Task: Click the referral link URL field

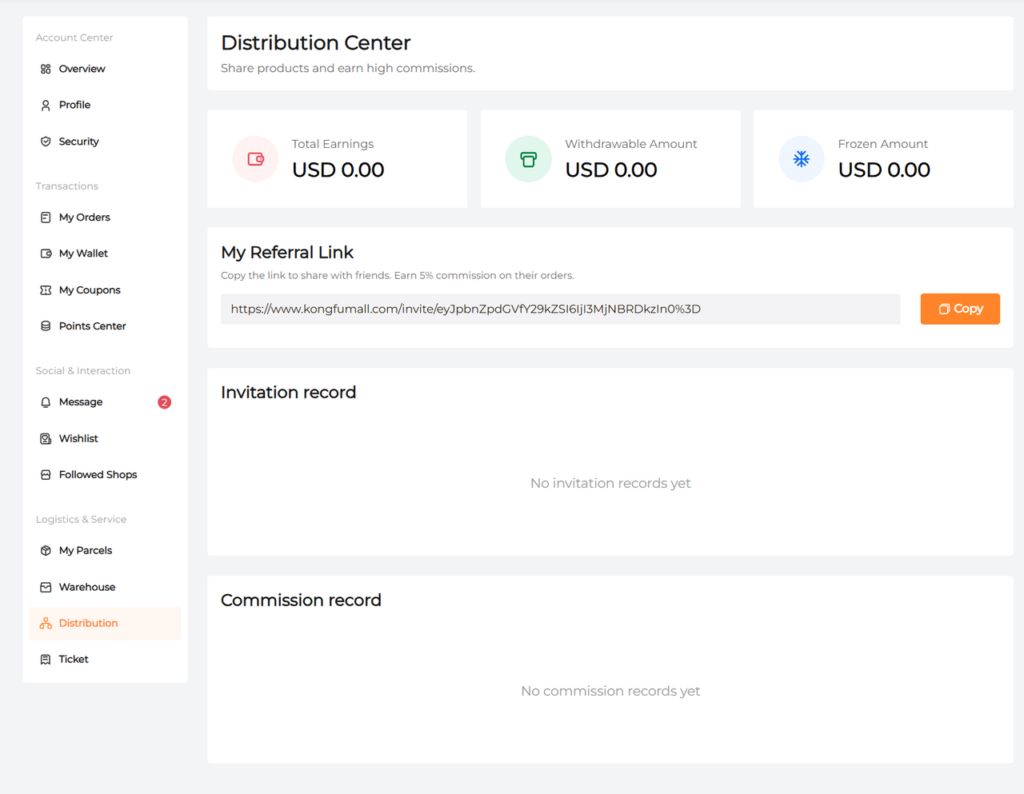Action: (560, 309)
